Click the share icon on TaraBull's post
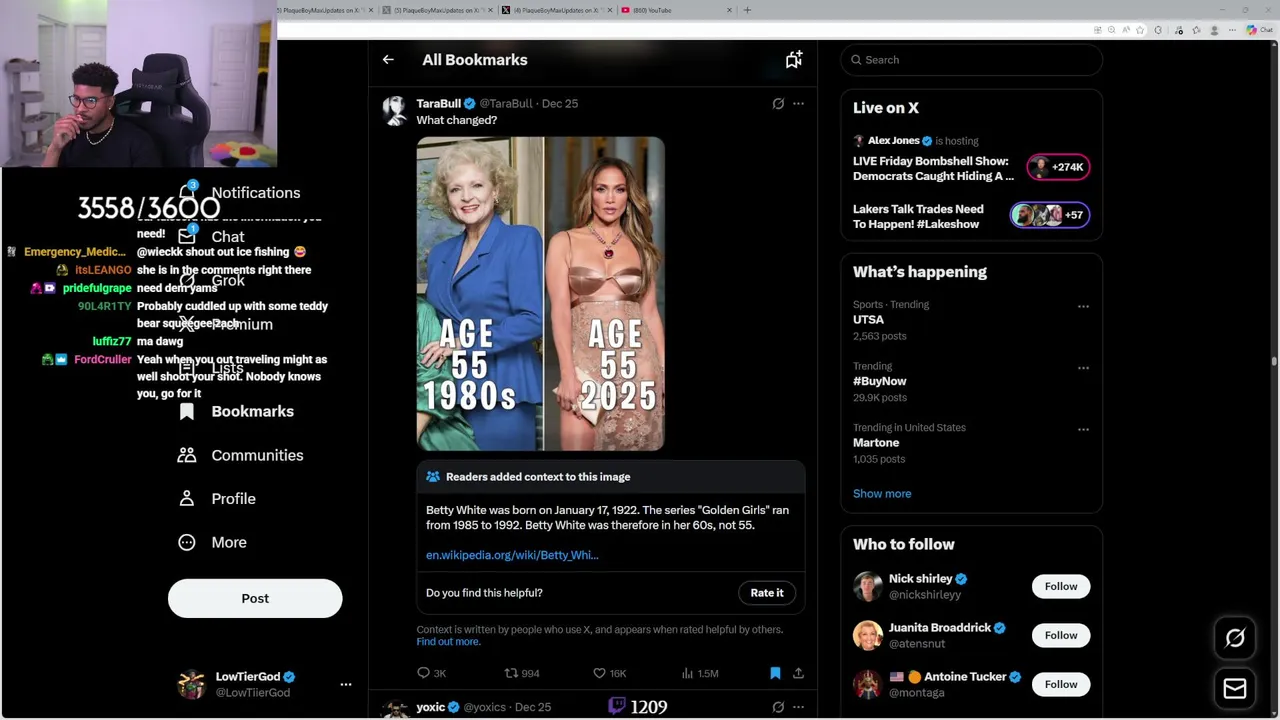The height and width of the screenshot is (720, 1280). [798, 673]
